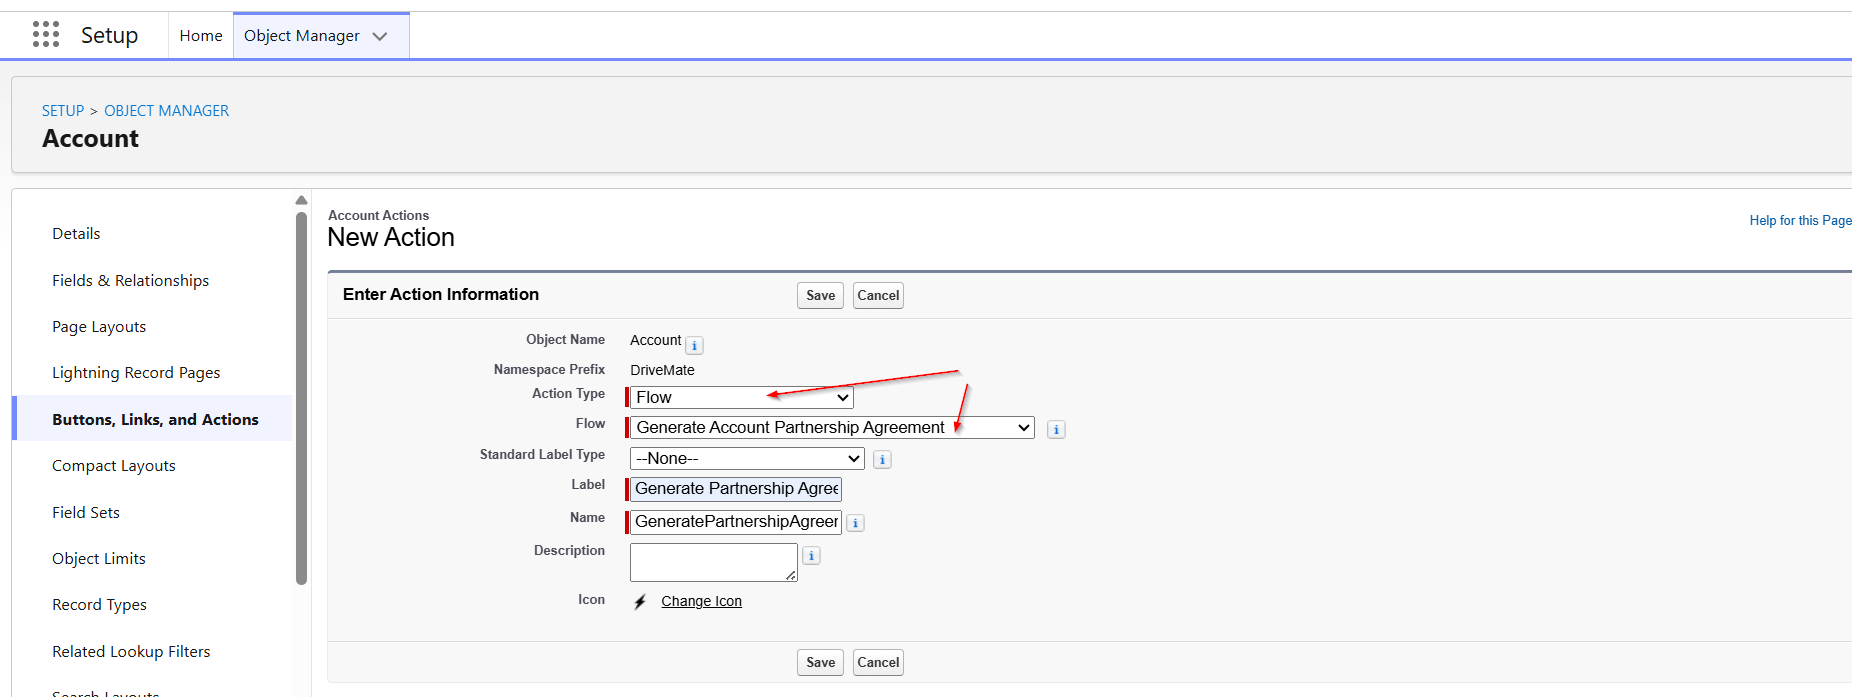Click the Change Icon link
The width and height of the screenshot is (1852, 697).
click(x=701, y=602)
